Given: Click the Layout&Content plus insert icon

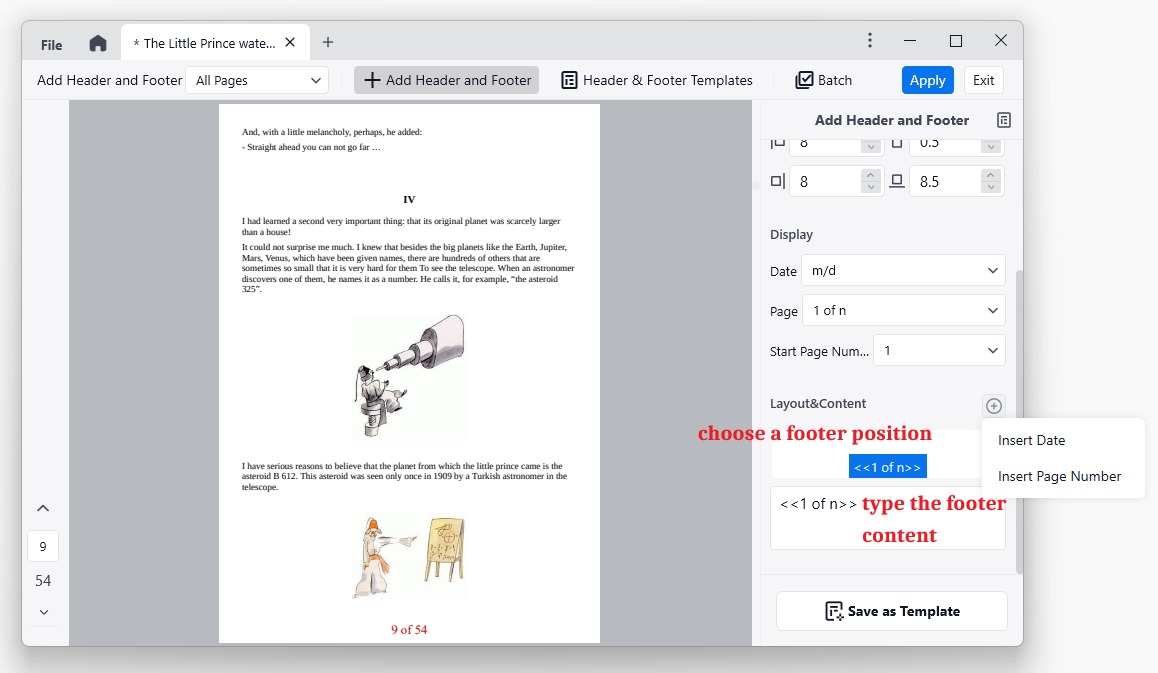Looking at the screenshot, I should [994, 406].
